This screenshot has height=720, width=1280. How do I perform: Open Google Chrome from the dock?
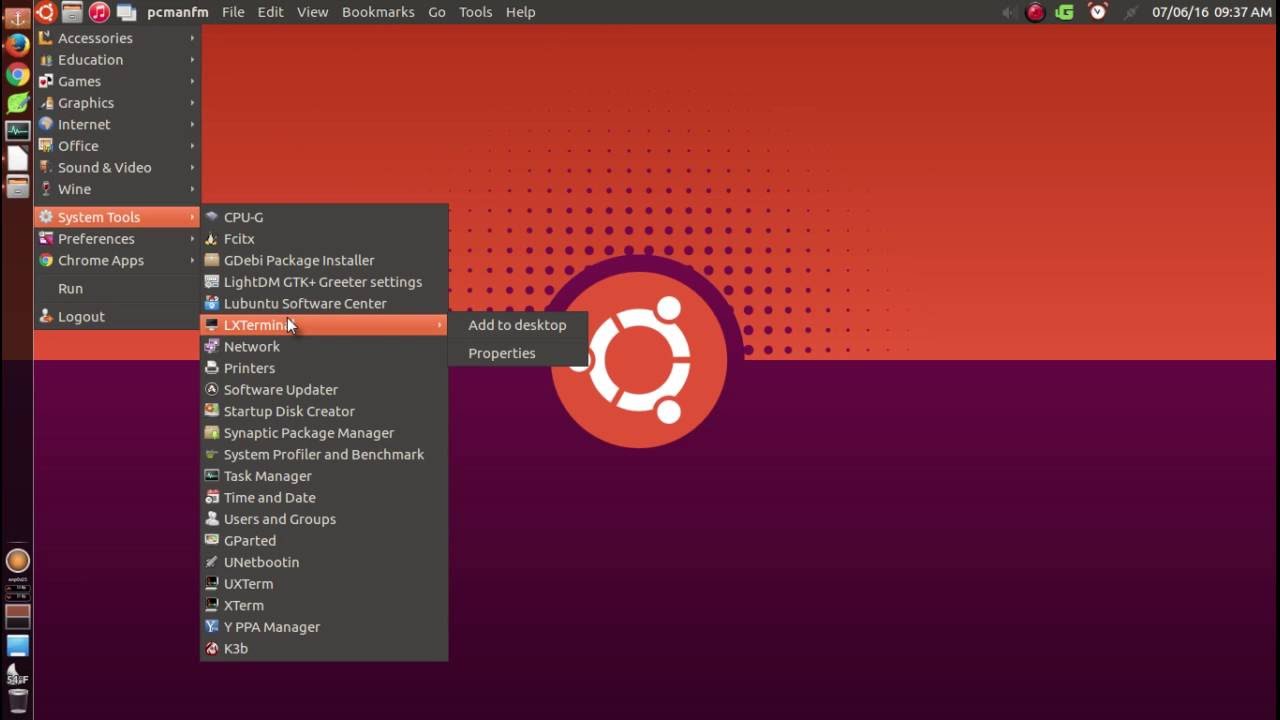18,74
